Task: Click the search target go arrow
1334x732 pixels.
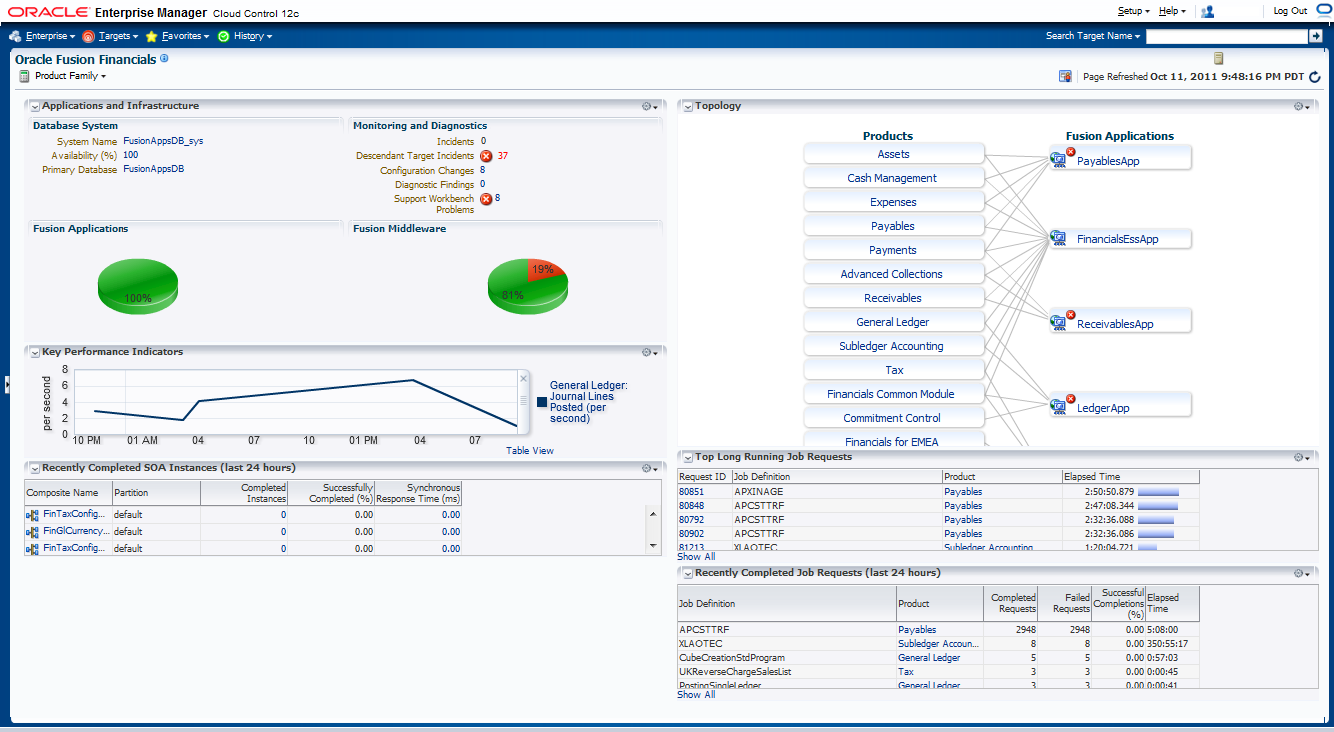Action: click(x=1316, y=36)
